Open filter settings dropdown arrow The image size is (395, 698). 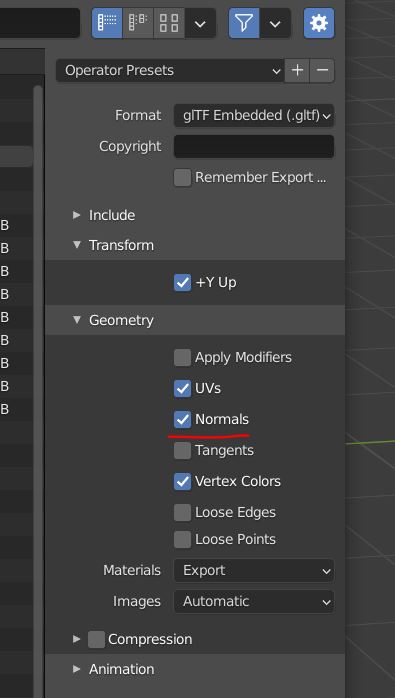tap(275, 23)
